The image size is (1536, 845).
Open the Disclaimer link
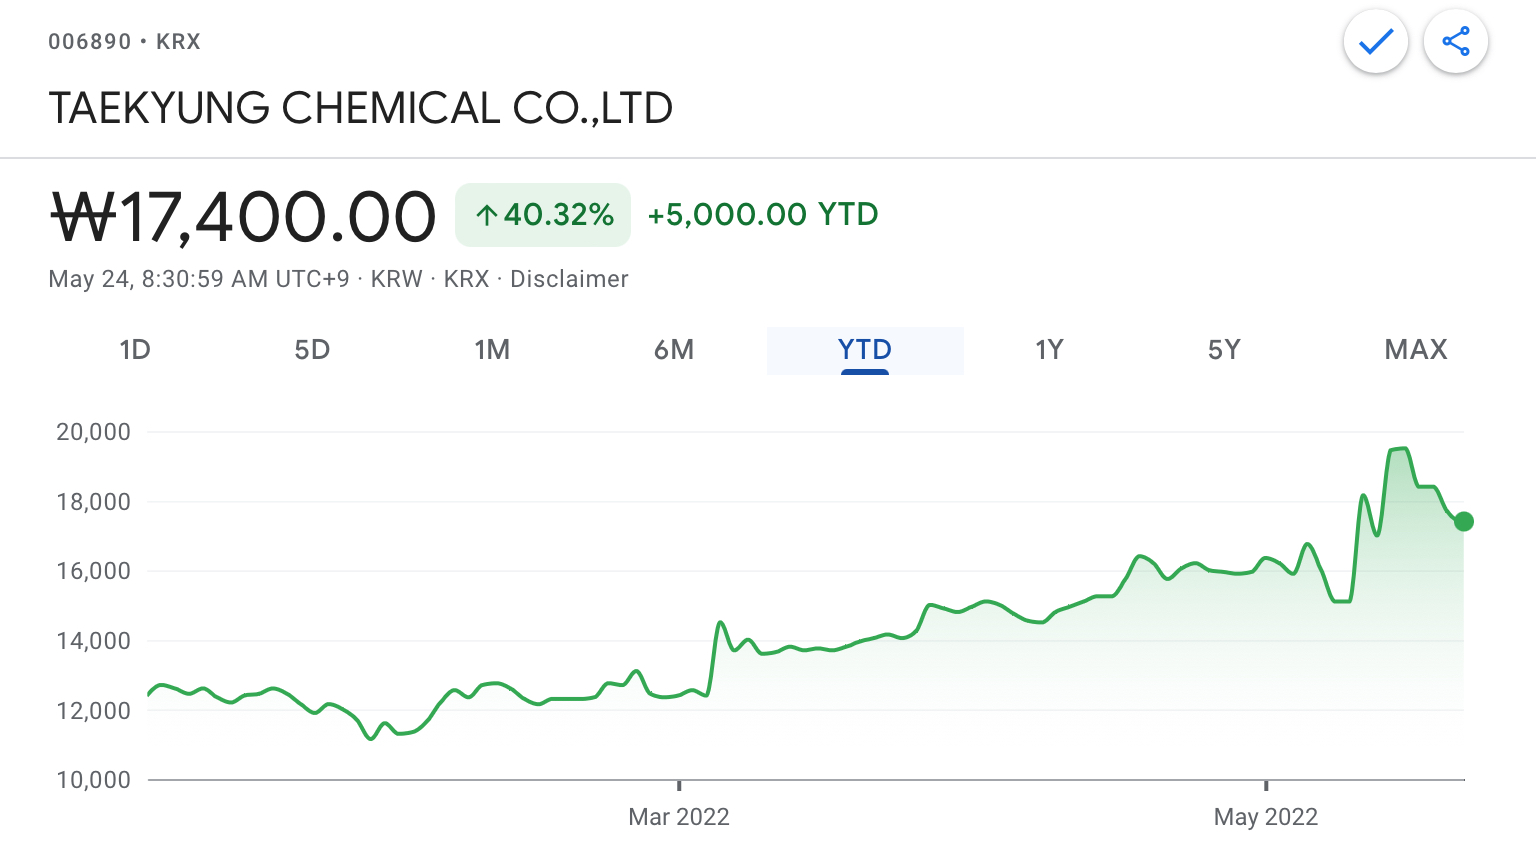(x=569, y=279)
